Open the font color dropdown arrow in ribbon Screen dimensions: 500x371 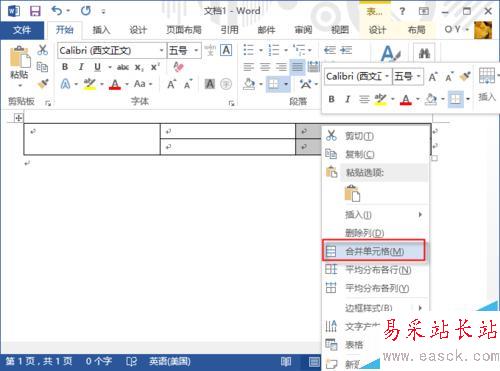[x=127, y=84]
